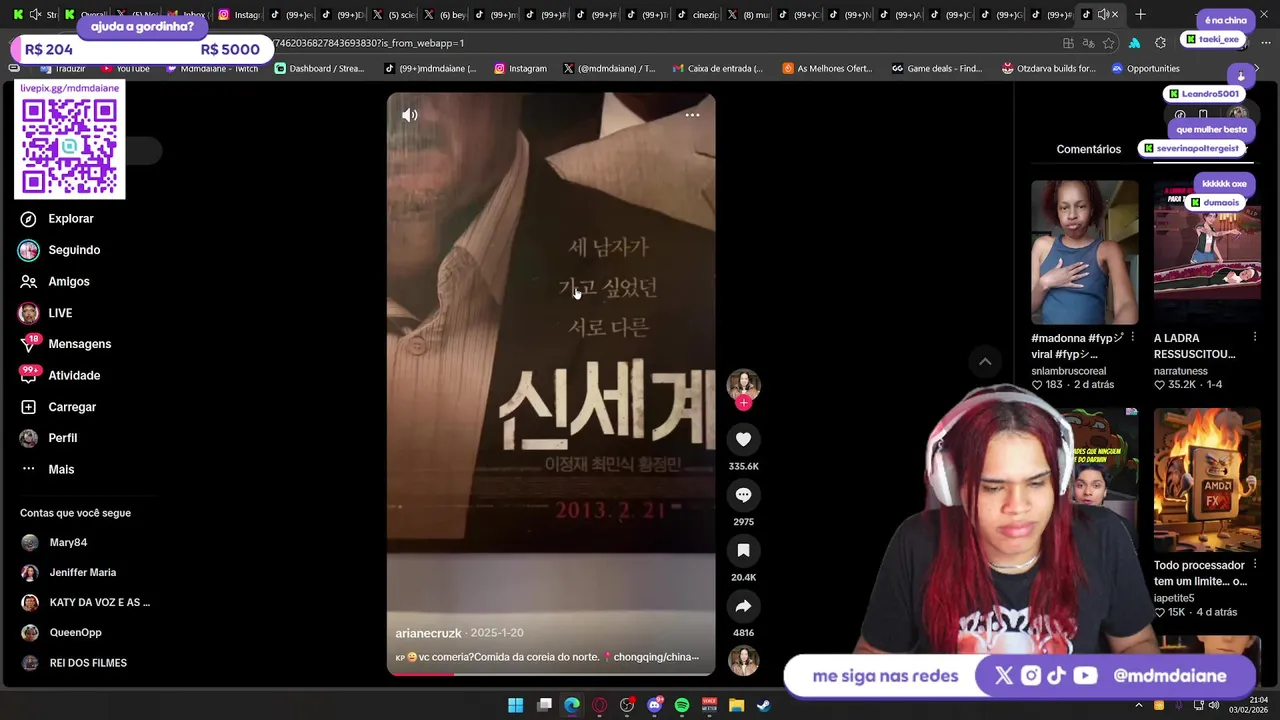Seek using the red video progress bar

pyautogui.click(x=551, y=674)
